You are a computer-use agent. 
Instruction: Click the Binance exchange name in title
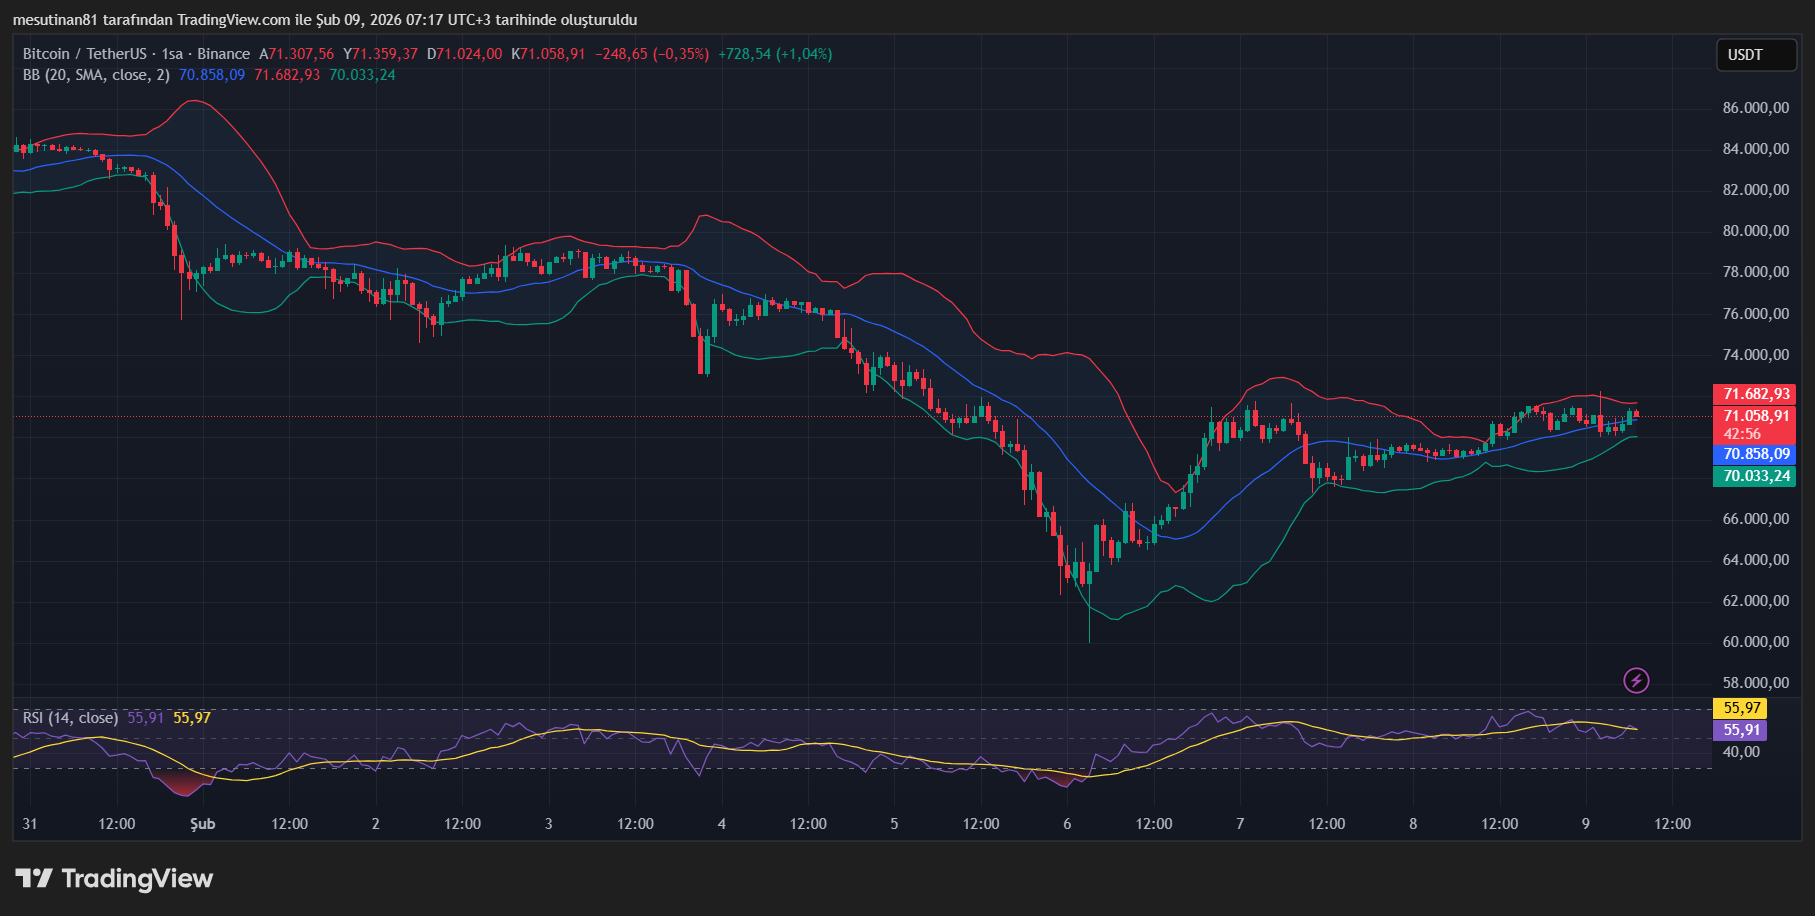click(x=223, y=54)
